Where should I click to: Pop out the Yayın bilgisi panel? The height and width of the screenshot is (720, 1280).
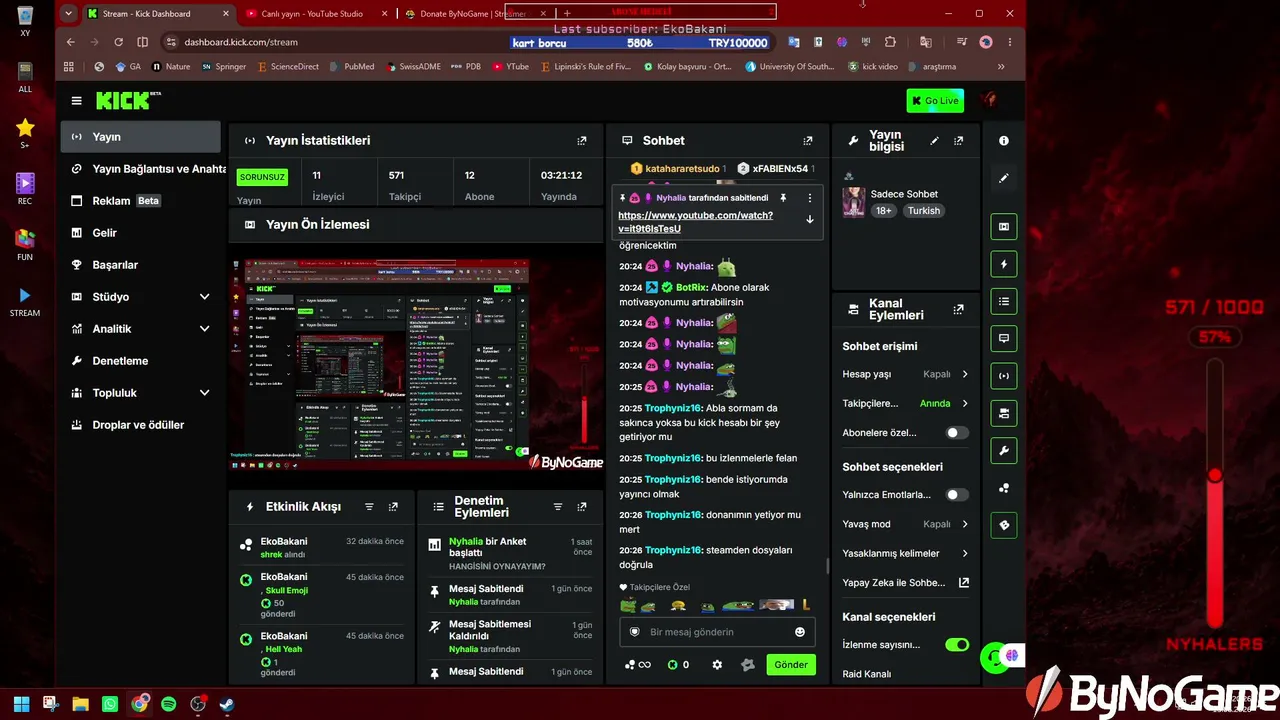click(x=959, y=141)
